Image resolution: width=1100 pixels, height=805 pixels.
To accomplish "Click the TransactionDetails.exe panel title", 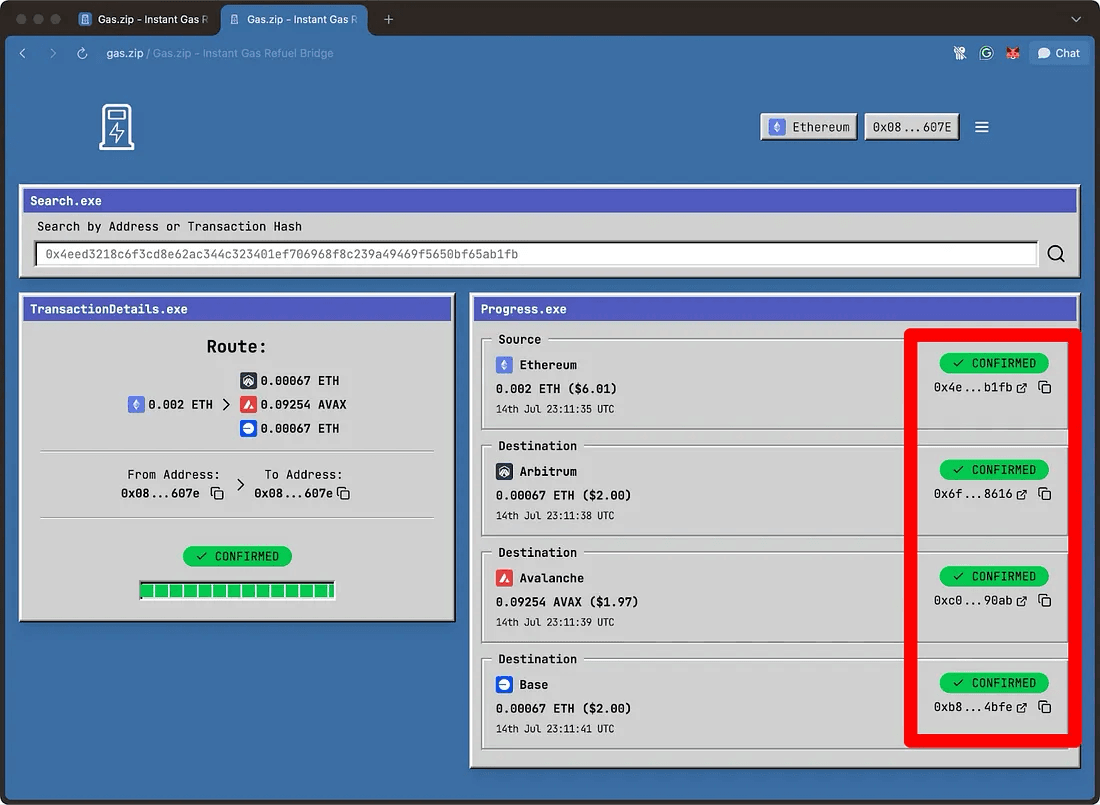I will 109,310.
